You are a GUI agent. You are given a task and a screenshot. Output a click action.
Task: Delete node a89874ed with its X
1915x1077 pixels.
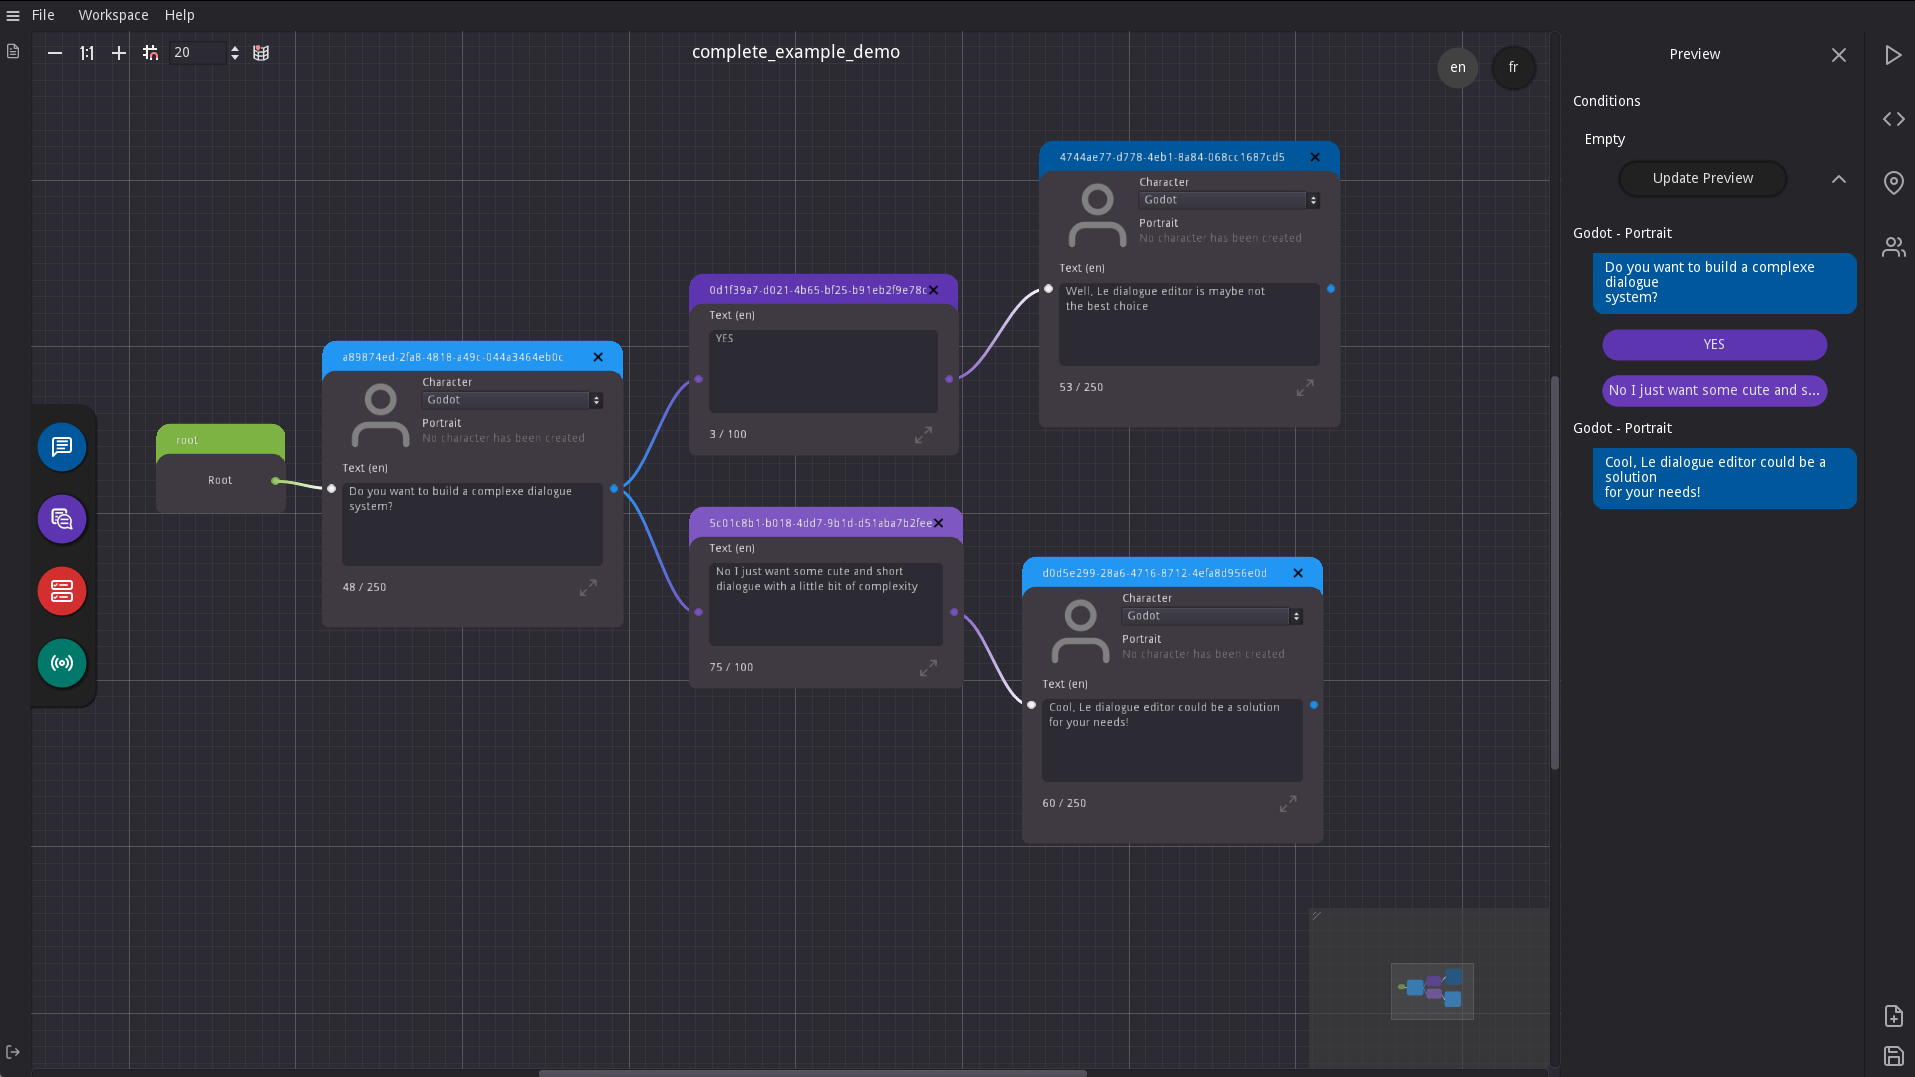(x=598, y=357)
